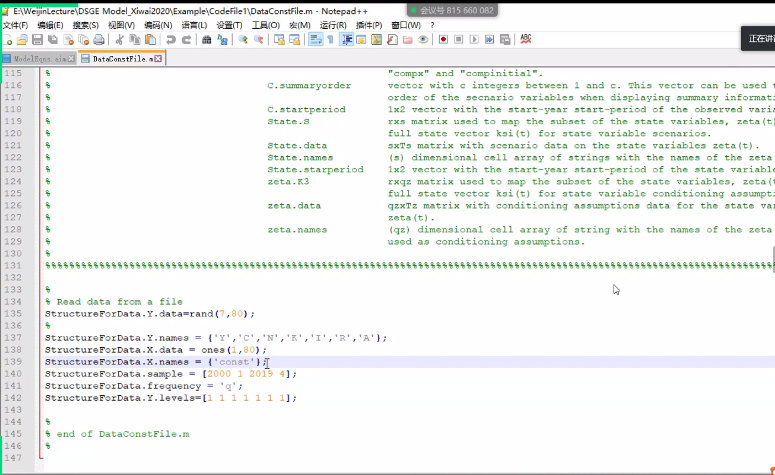Viewport: 775px width, 475px height.
Task: Open the 编辑(E) menu
Action: pos(50,25)
